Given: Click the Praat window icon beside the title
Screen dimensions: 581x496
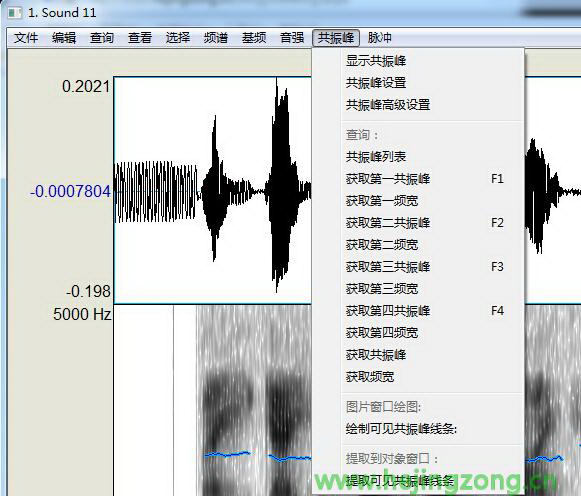Looking at the screenshot, I should pyautogui.click(x=15, y=13).
